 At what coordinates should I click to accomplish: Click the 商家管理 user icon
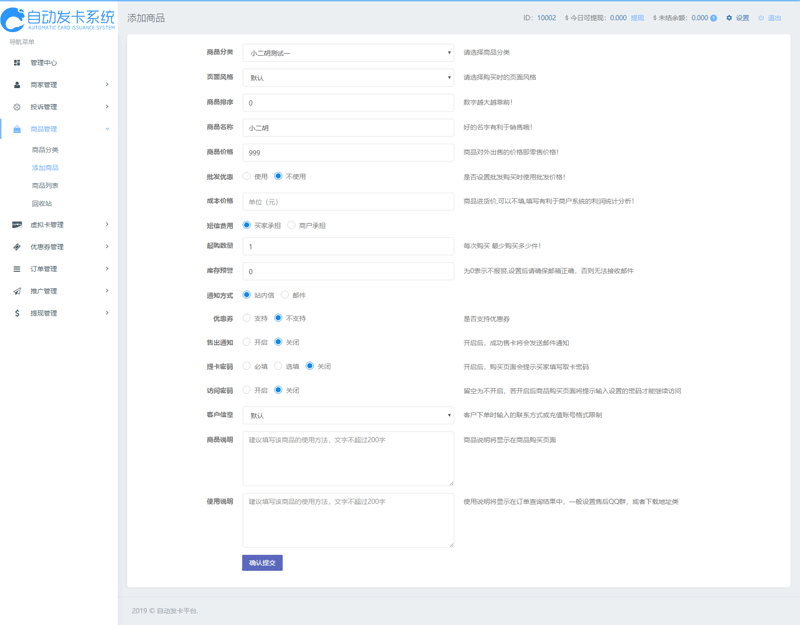coord(17,85)
